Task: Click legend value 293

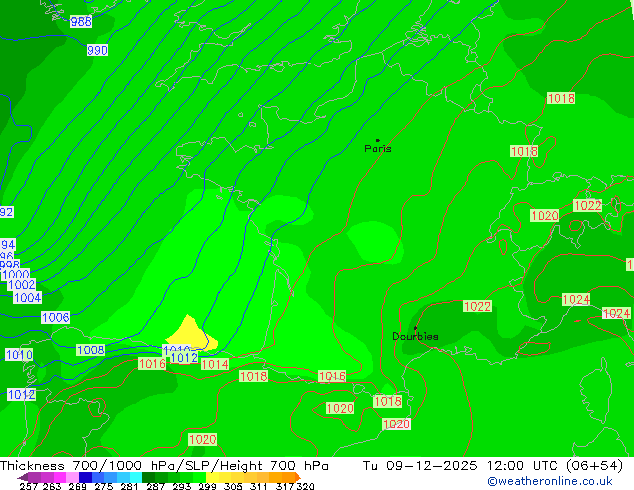Action: coord(182,486)
